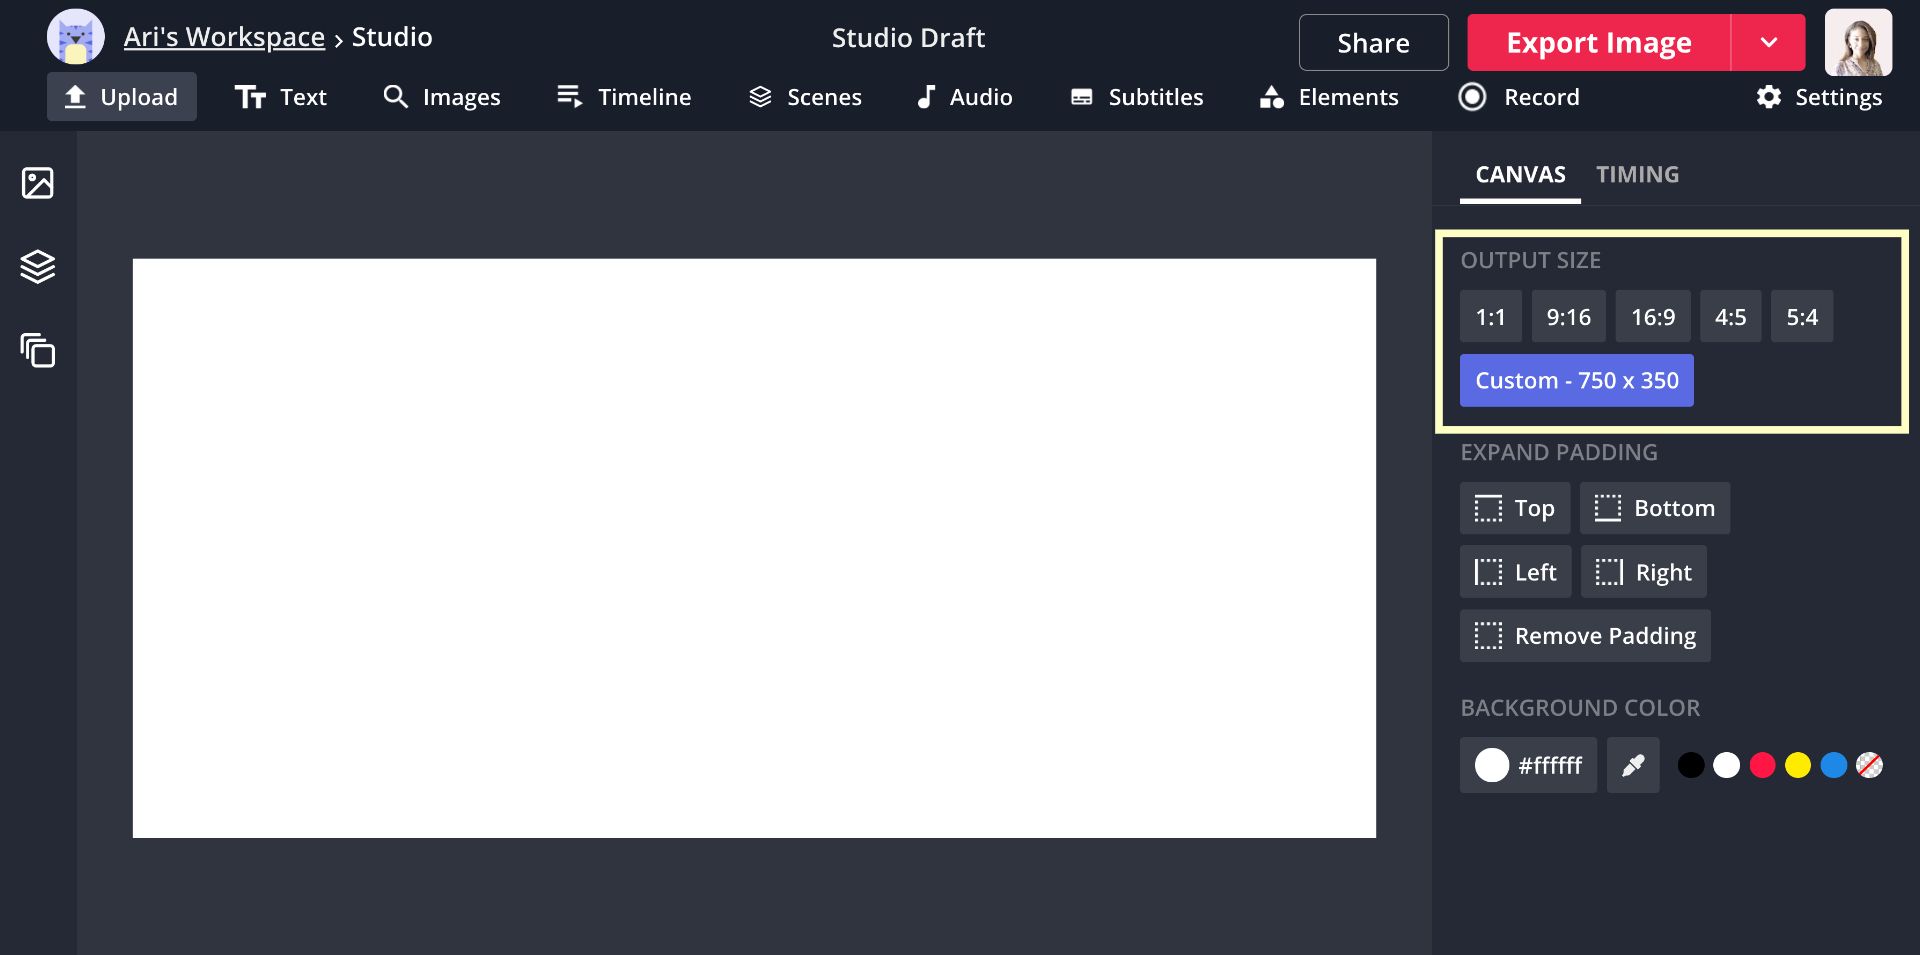The width and height of the screenshot is (1920, 955).
Task: Select the 1:1 output size ratio
Action: click(x=1490, y=317)
